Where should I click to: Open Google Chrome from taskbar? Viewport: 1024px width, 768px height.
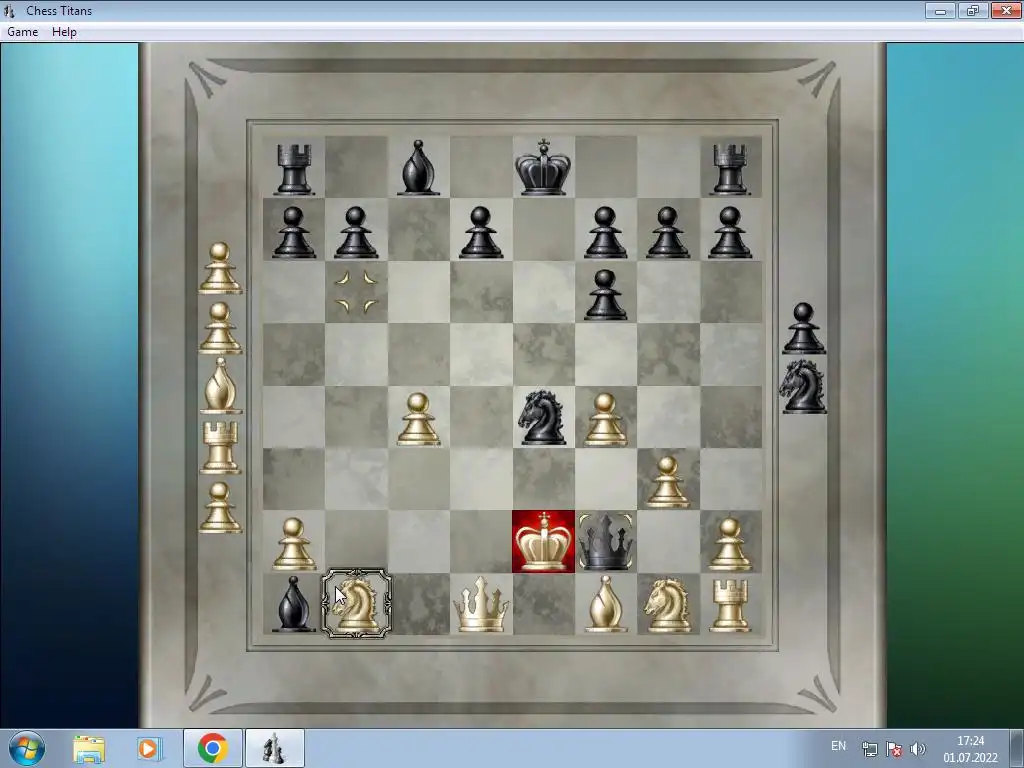click(213, 748)
